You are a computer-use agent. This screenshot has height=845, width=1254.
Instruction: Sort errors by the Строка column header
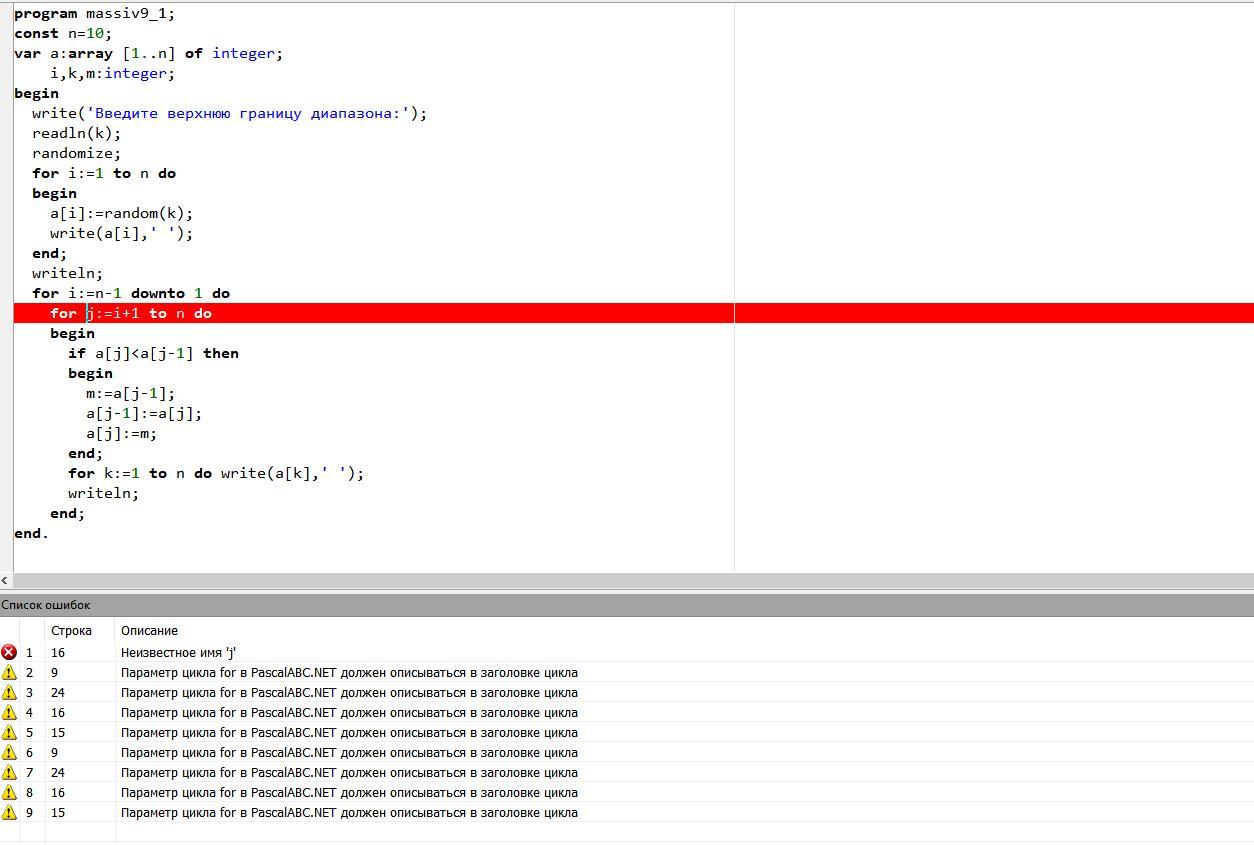[71, 631]
